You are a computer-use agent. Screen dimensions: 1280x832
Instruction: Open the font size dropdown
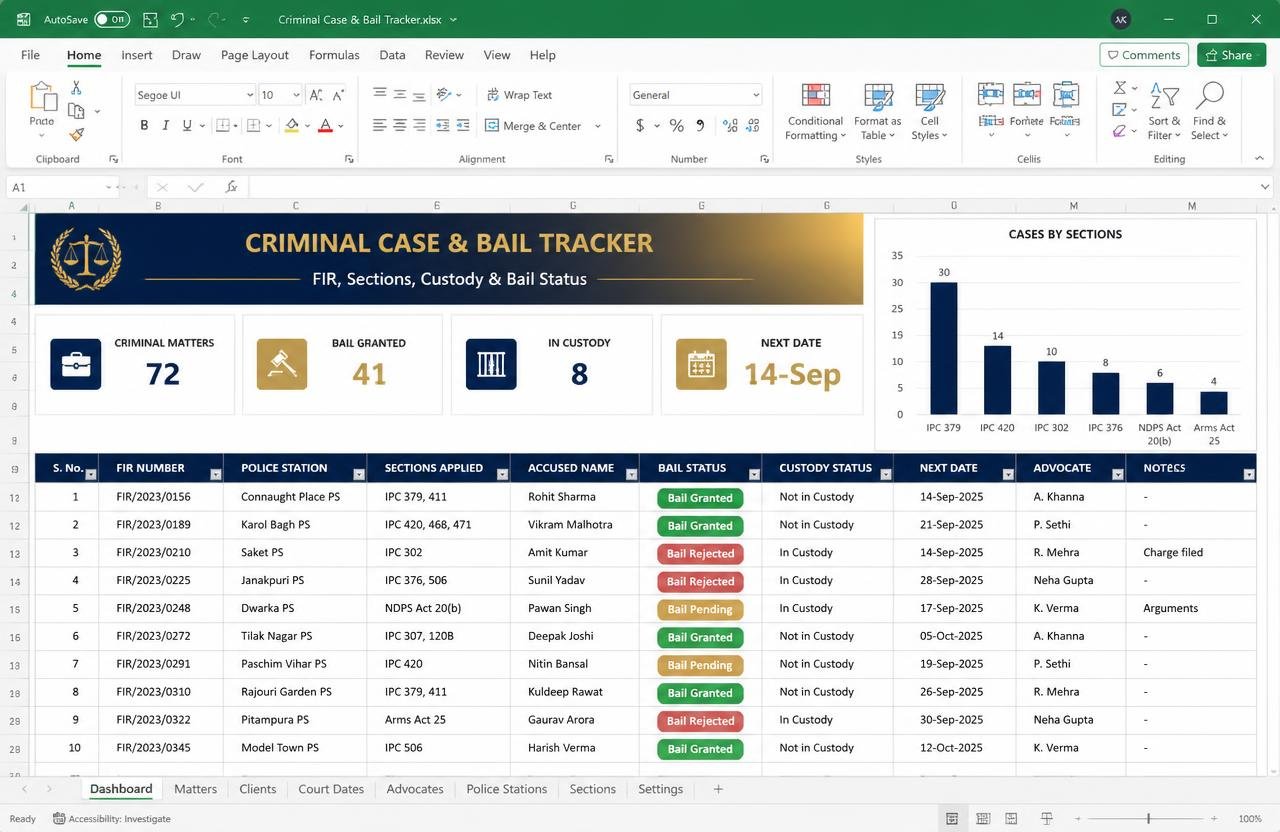pyautogui.click(x=296, y=95)
